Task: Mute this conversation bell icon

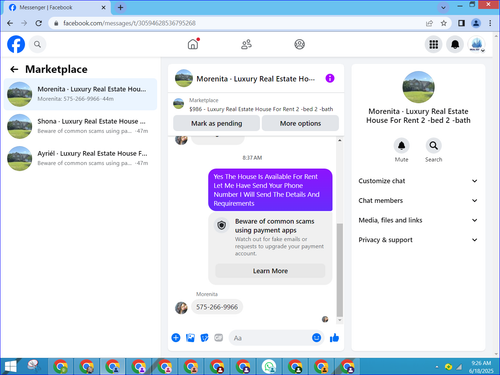Action: pyautogui.click(x=401, y=146)
